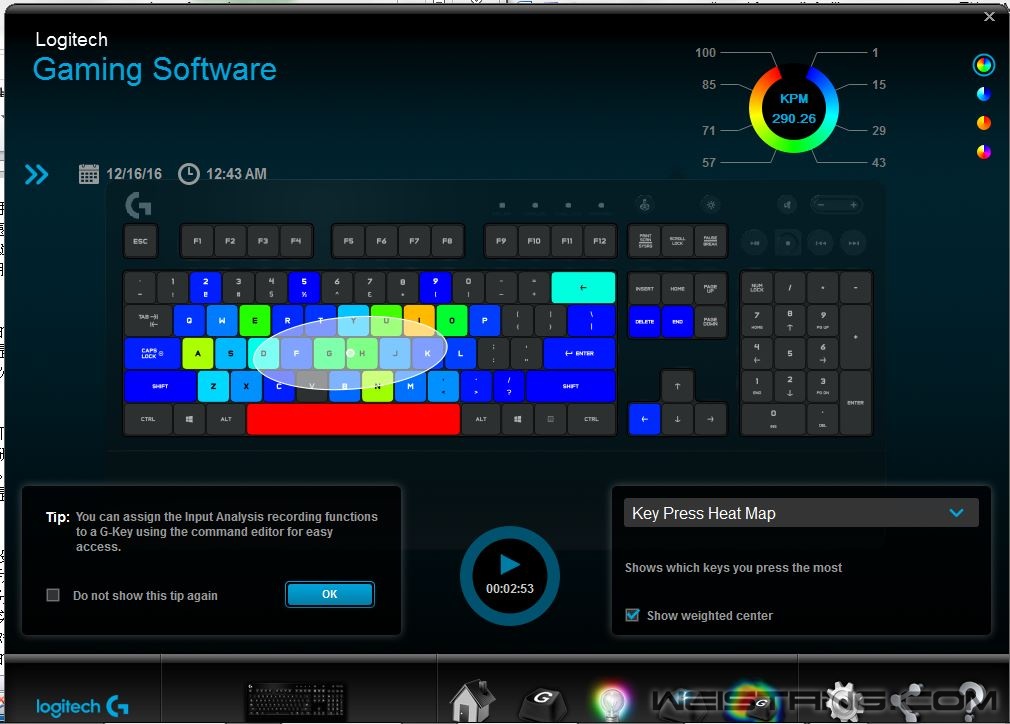The height and width of the screenshot is (724, 1010).
Task: Click the up arrow key
Action: click(677, 386)
